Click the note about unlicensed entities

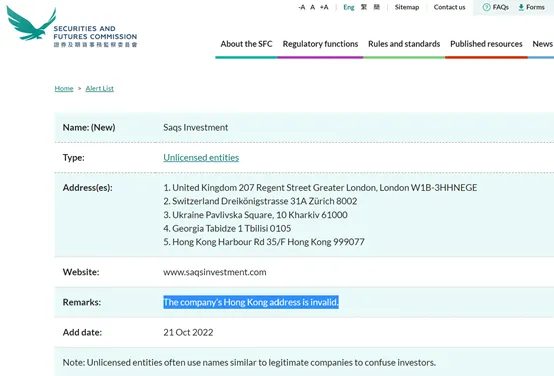[x=249, y=363]
